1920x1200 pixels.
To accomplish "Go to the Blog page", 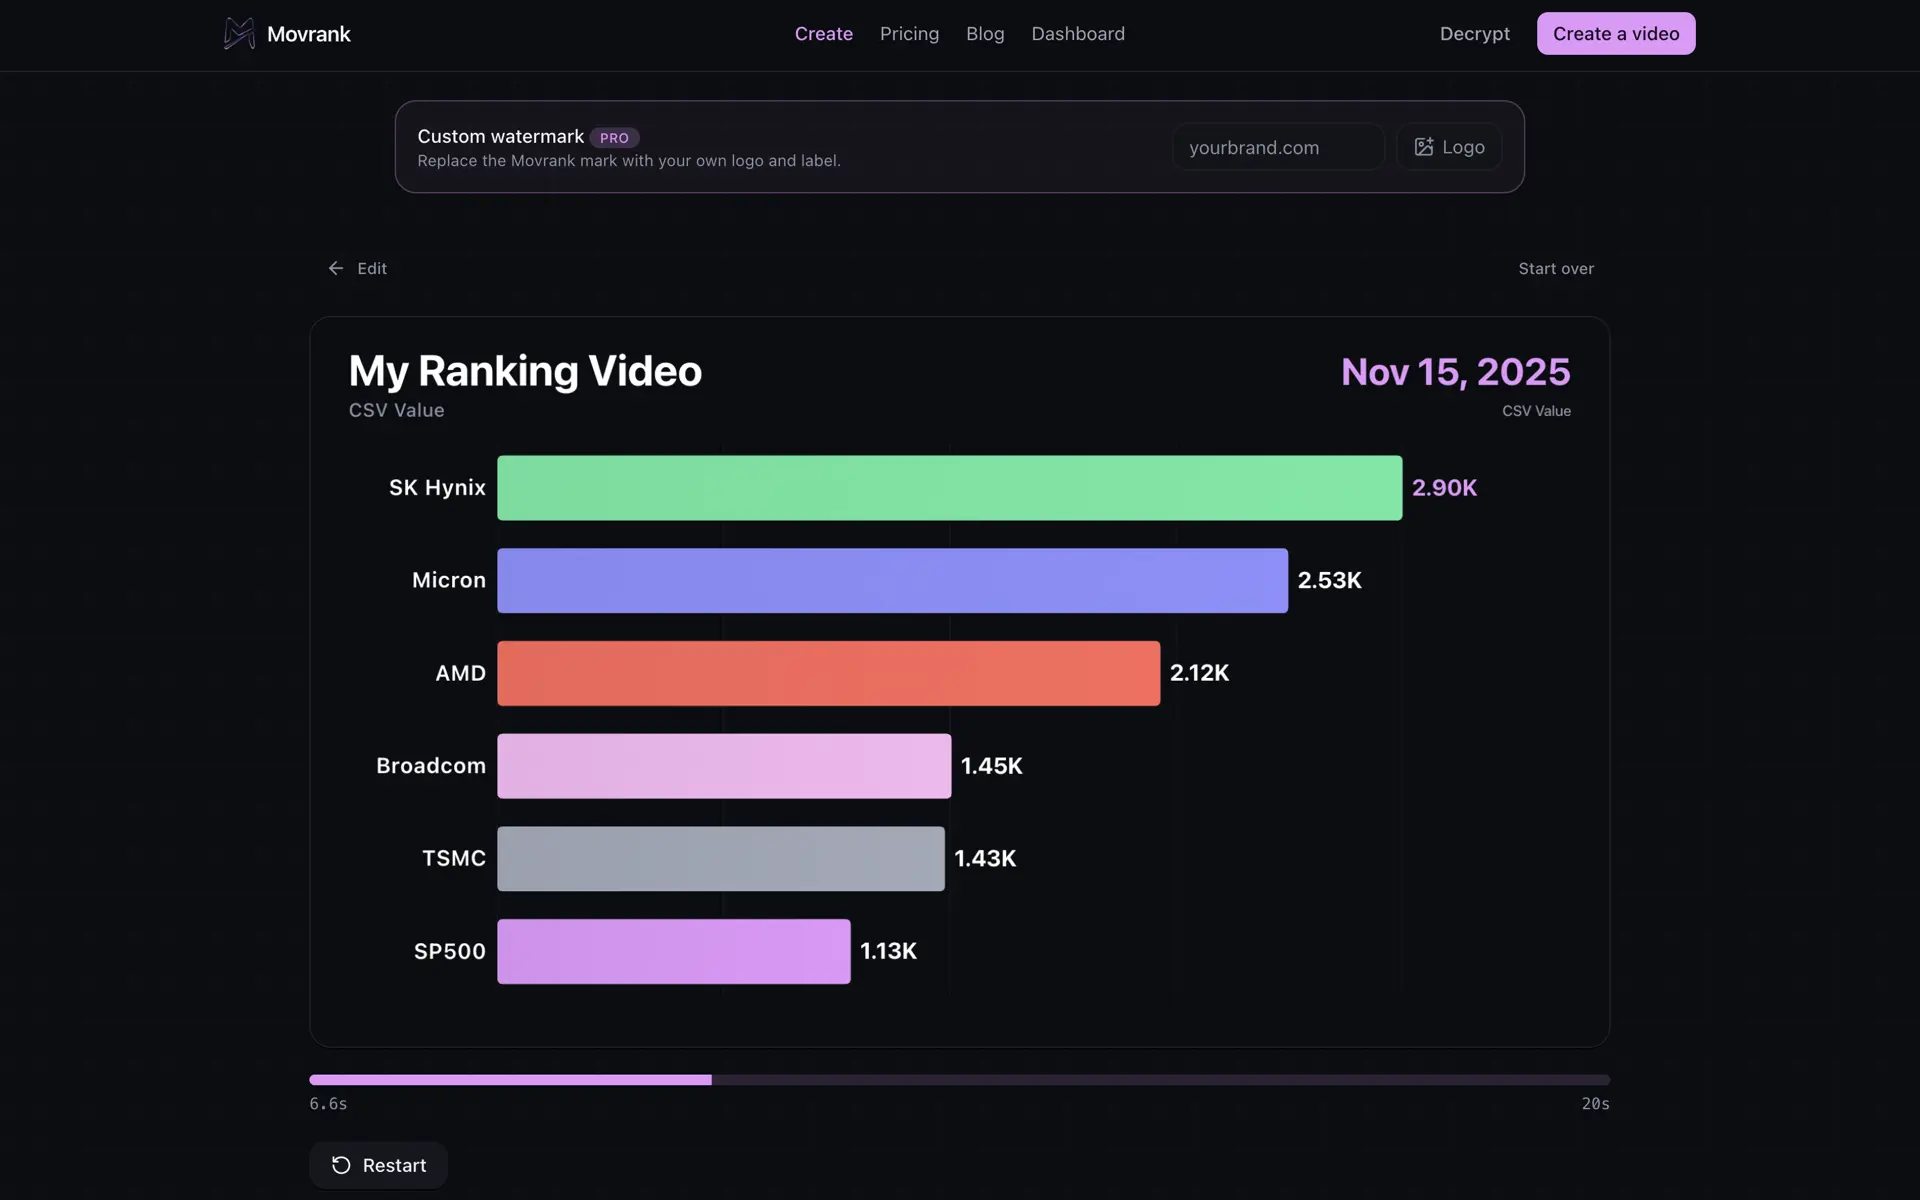I will pyautogui.click(x=985, y=34).
